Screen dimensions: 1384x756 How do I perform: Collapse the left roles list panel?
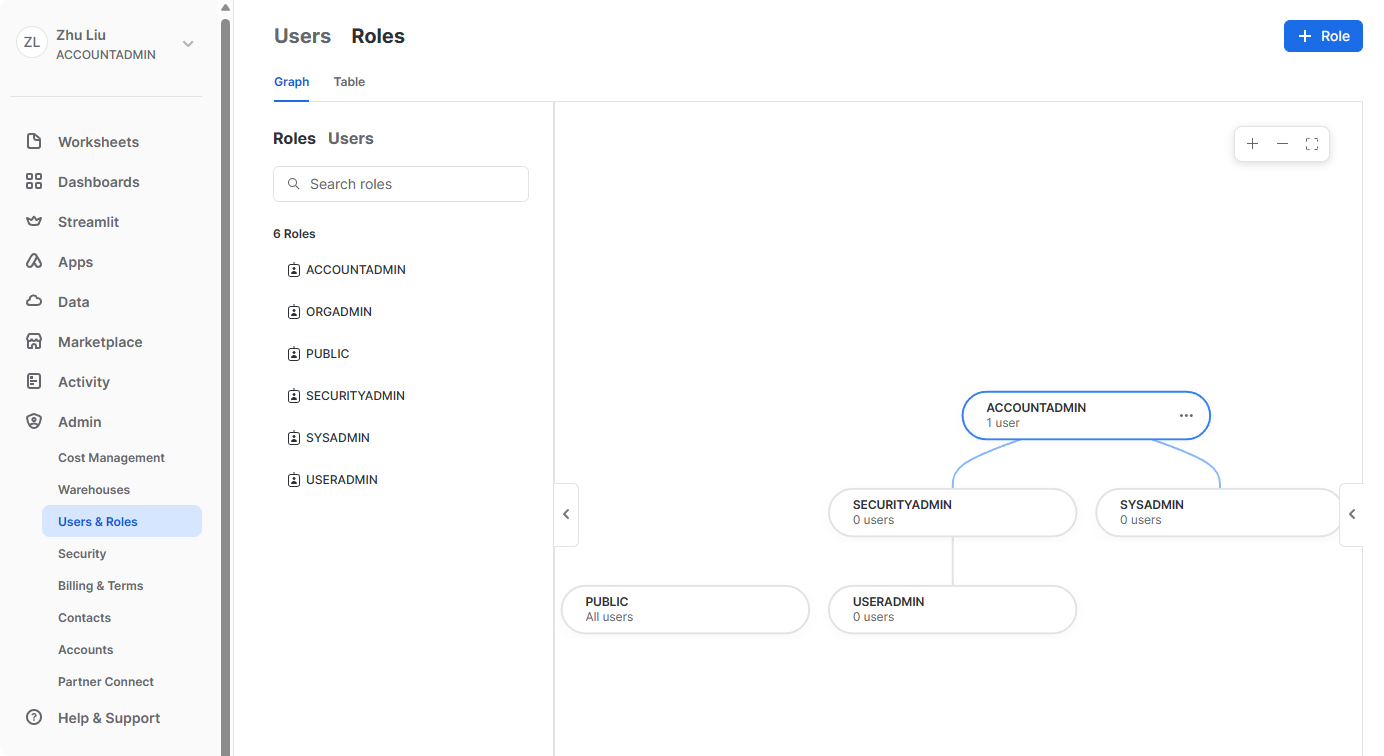(x=566, y=514)
